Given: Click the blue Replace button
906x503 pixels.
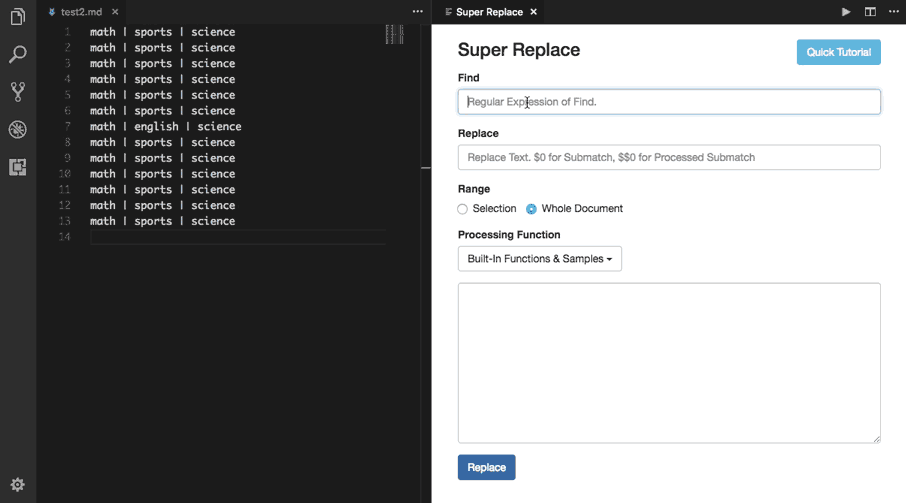Looking at the screenshot, I should tap(487, 467).
